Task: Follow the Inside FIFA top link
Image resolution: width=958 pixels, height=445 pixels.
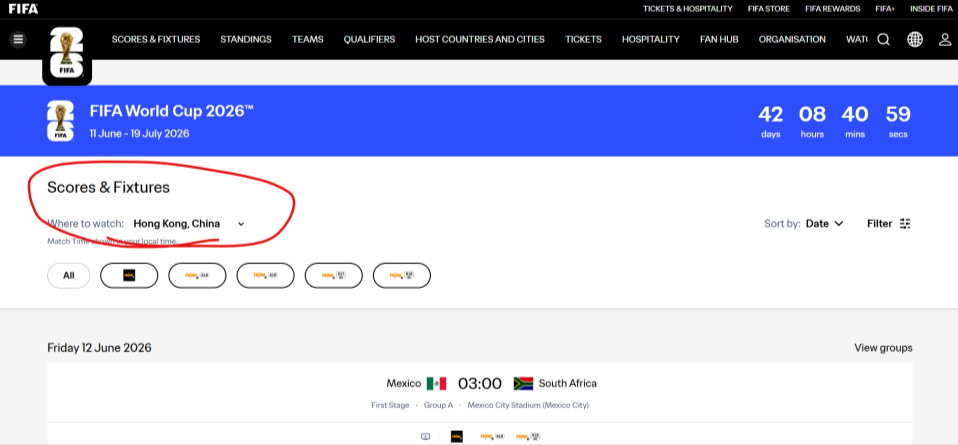Action: tap(931, 9)
